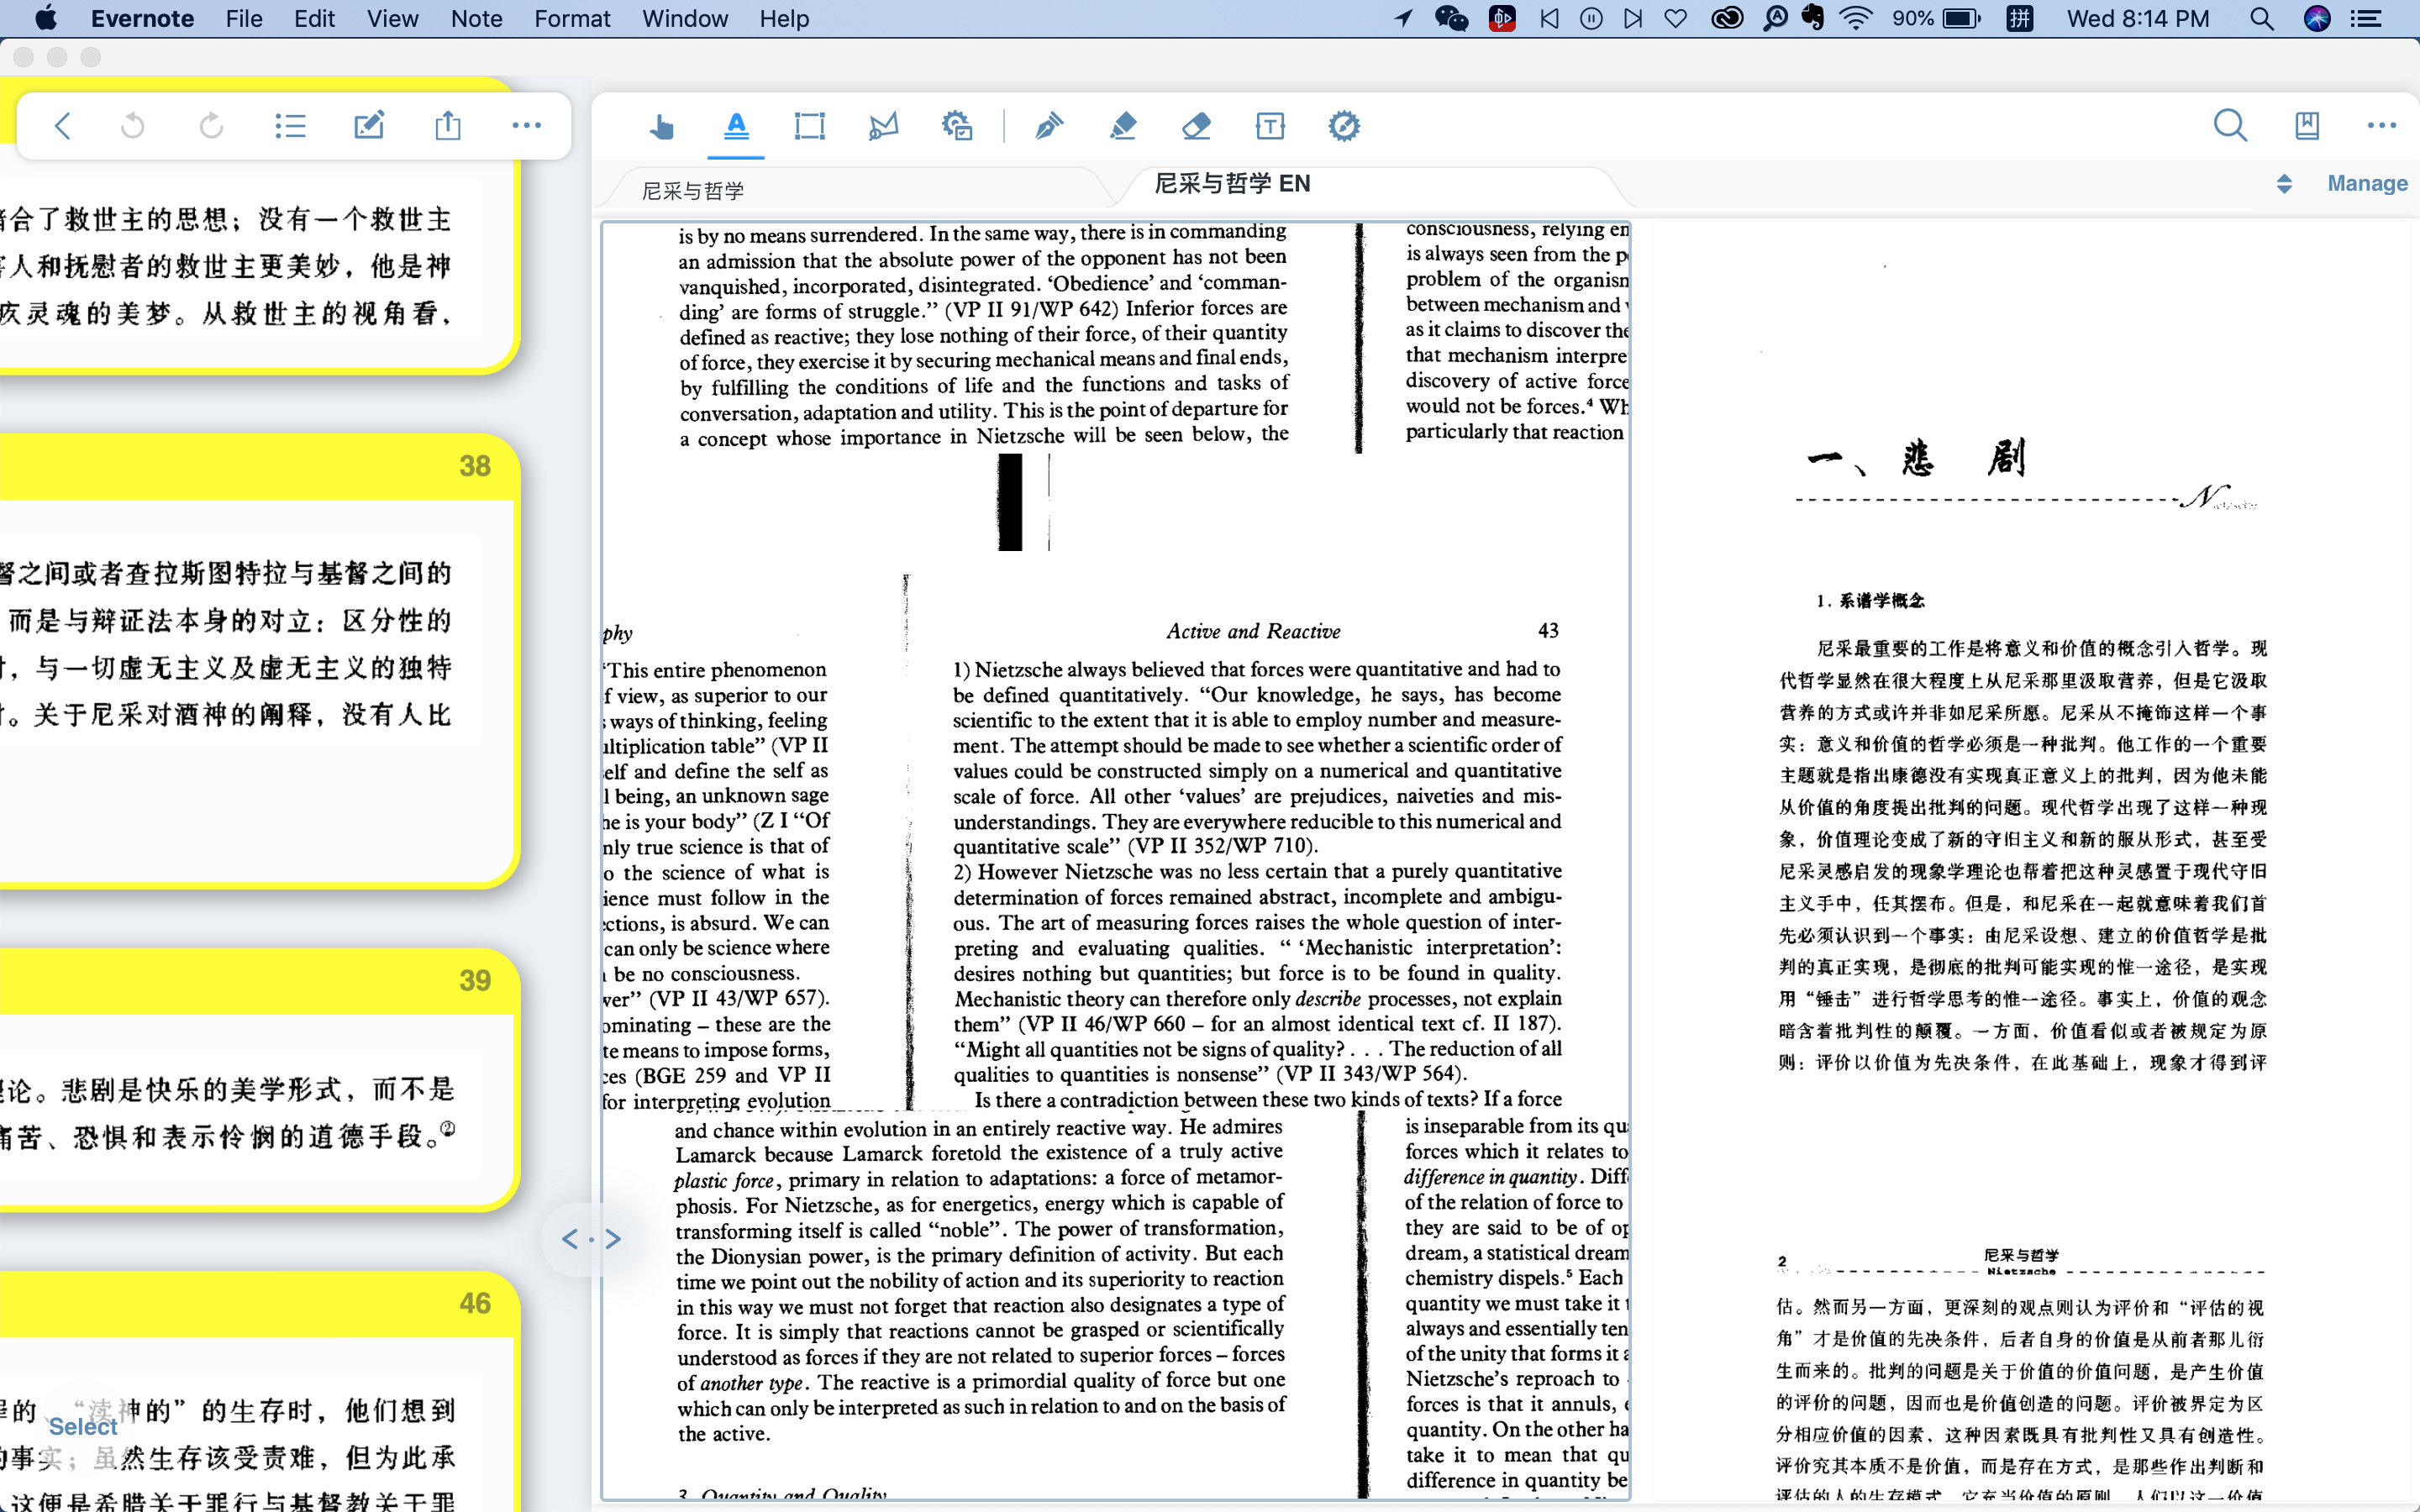This screenshot has height=1512, width=2420.
Task: Click the redo arrow icon
Action: pyautogui.click(x=211, y=126)
